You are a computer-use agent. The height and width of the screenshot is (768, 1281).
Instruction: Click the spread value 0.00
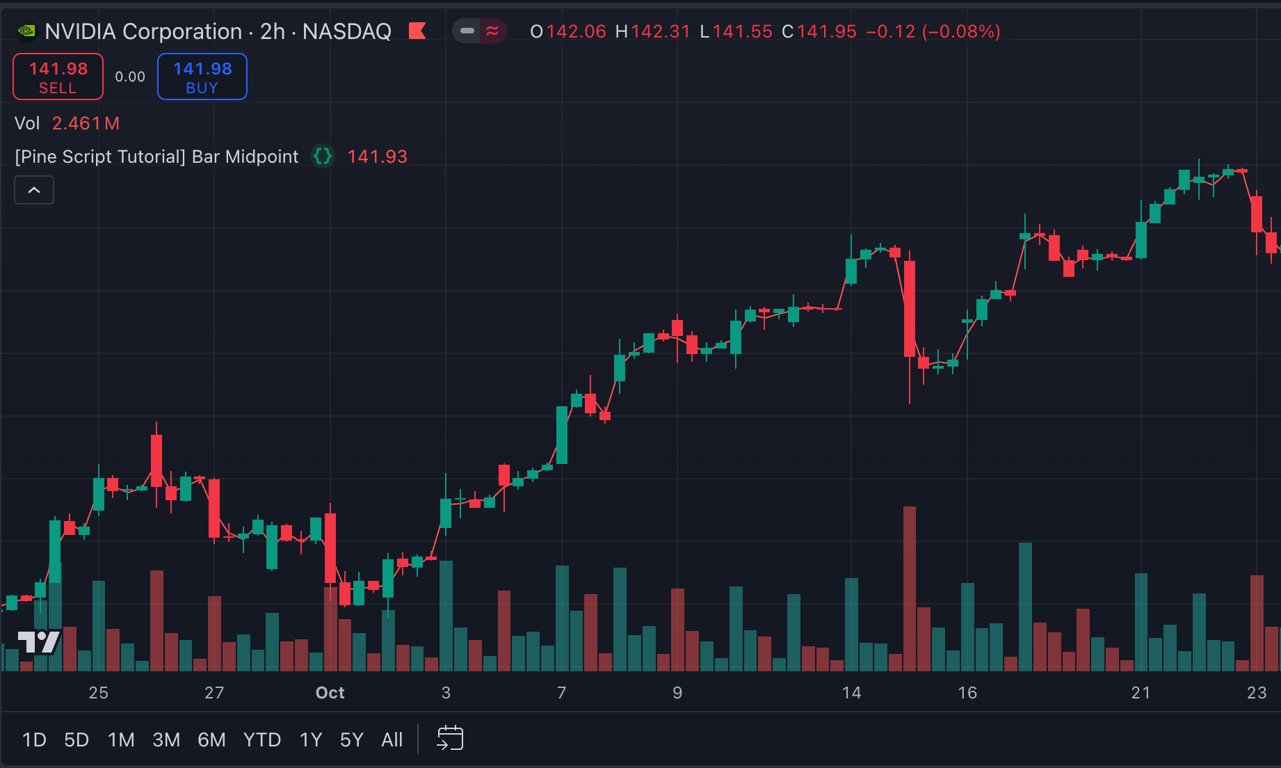pos(130,77)
